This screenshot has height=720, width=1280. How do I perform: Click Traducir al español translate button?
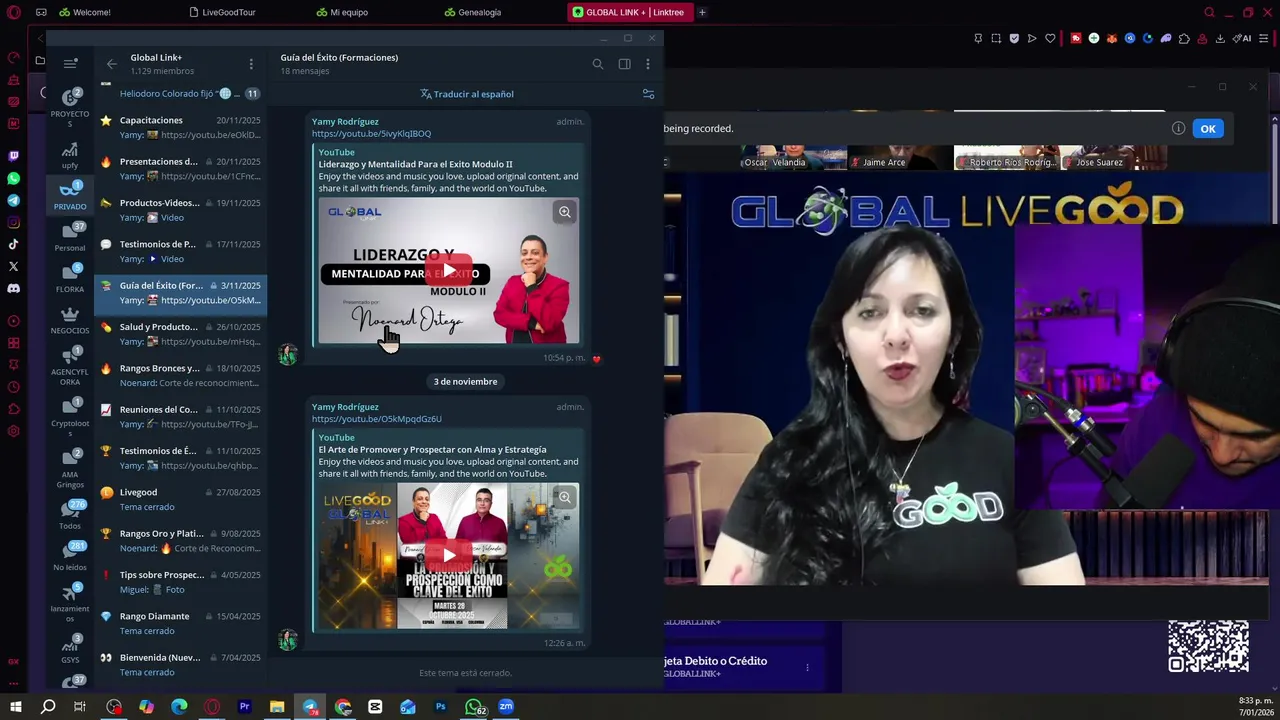click(467, 94)
